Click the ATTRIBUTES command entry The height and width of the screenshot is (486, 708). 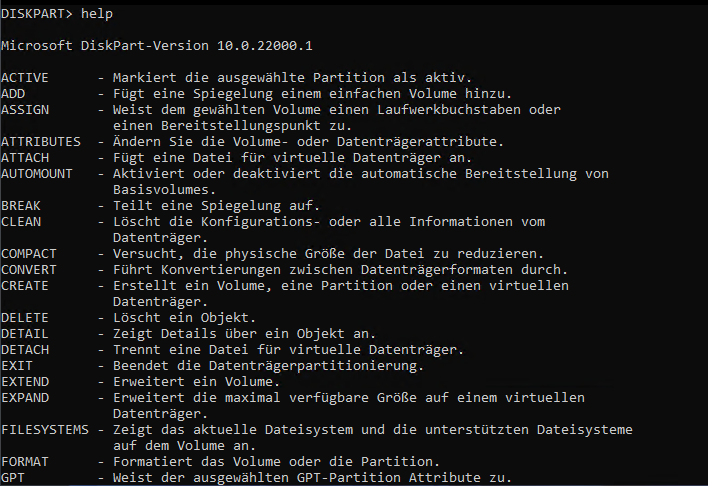[41, 141]
